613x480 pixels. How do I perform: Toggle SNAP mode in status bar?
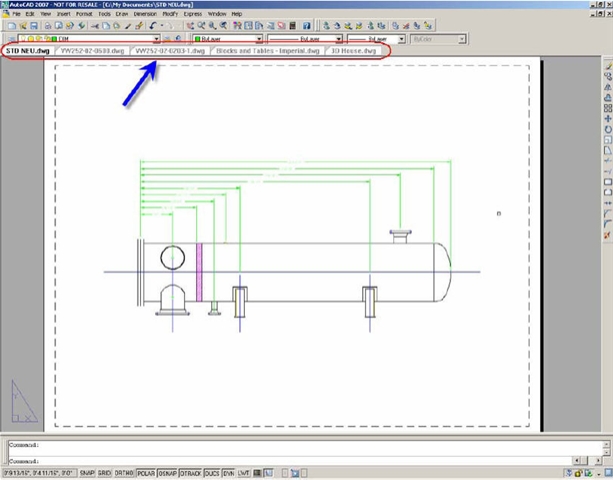click(x=87, y=473)
